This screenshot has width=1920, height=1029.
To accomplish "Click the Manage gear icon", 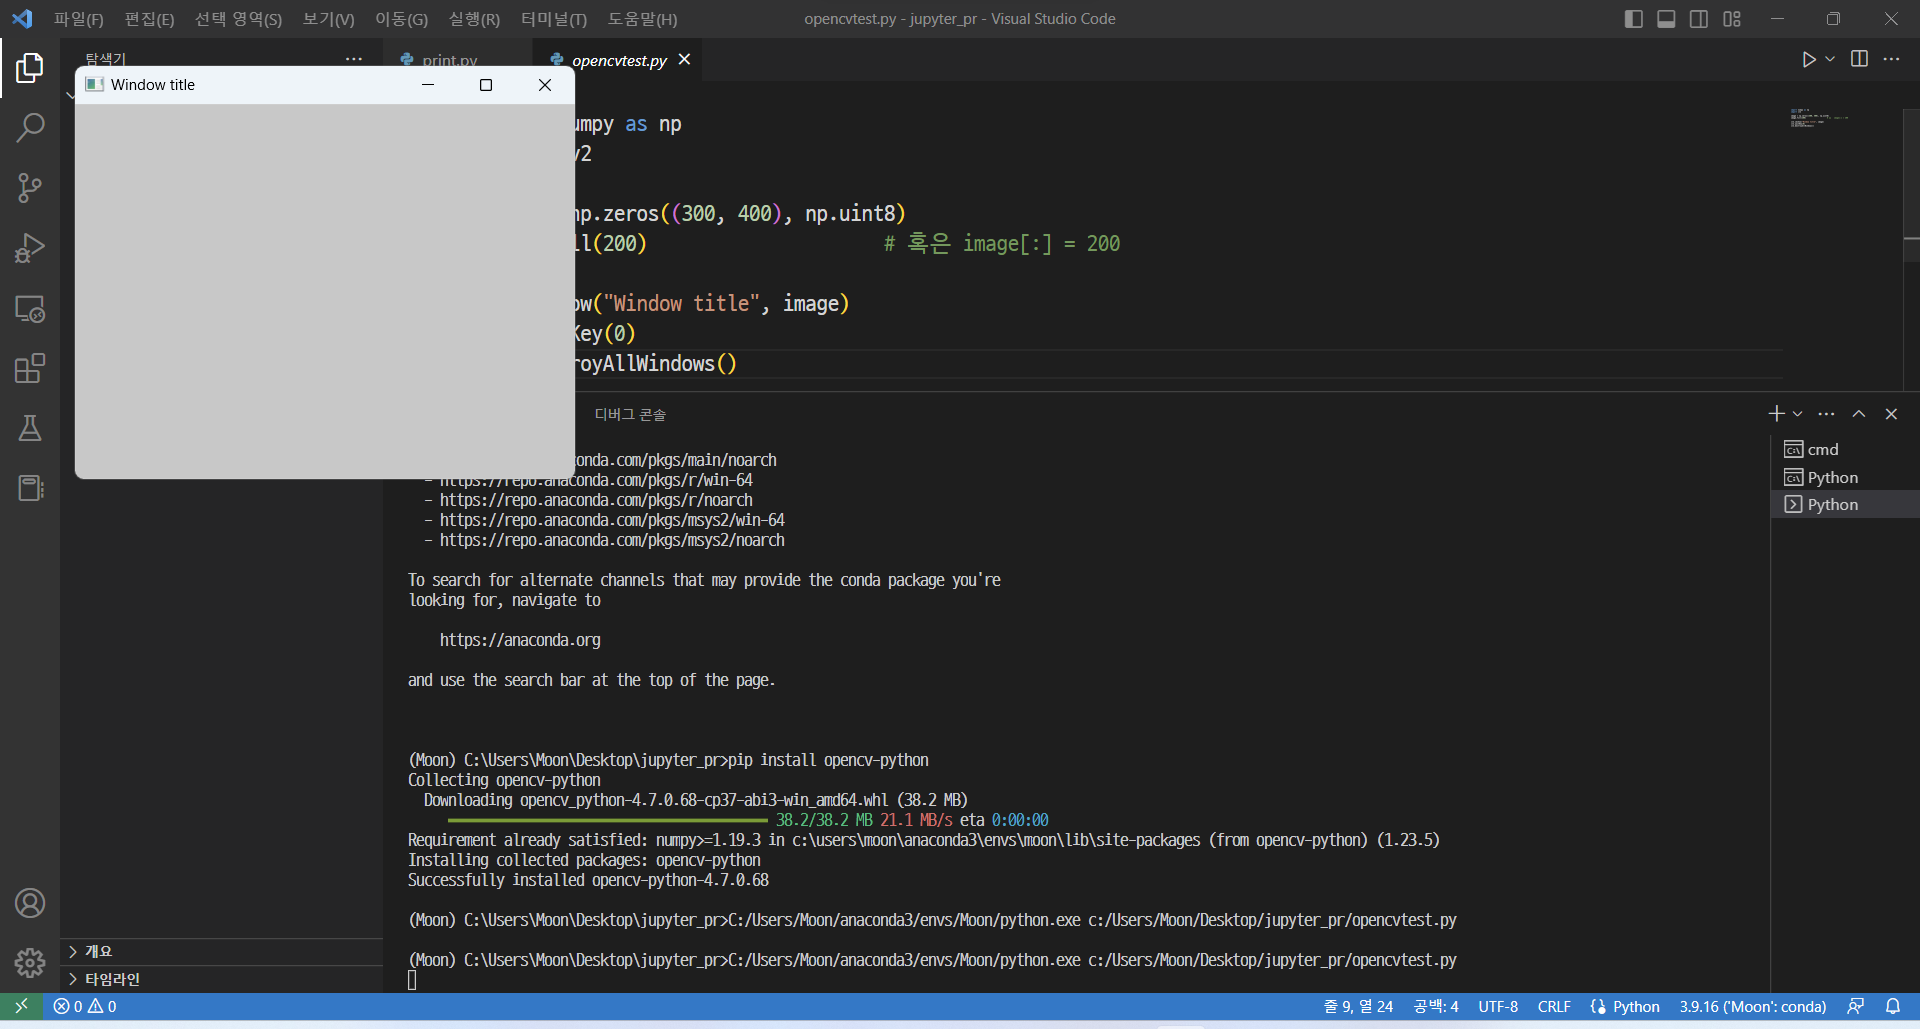I will point(30,962).
